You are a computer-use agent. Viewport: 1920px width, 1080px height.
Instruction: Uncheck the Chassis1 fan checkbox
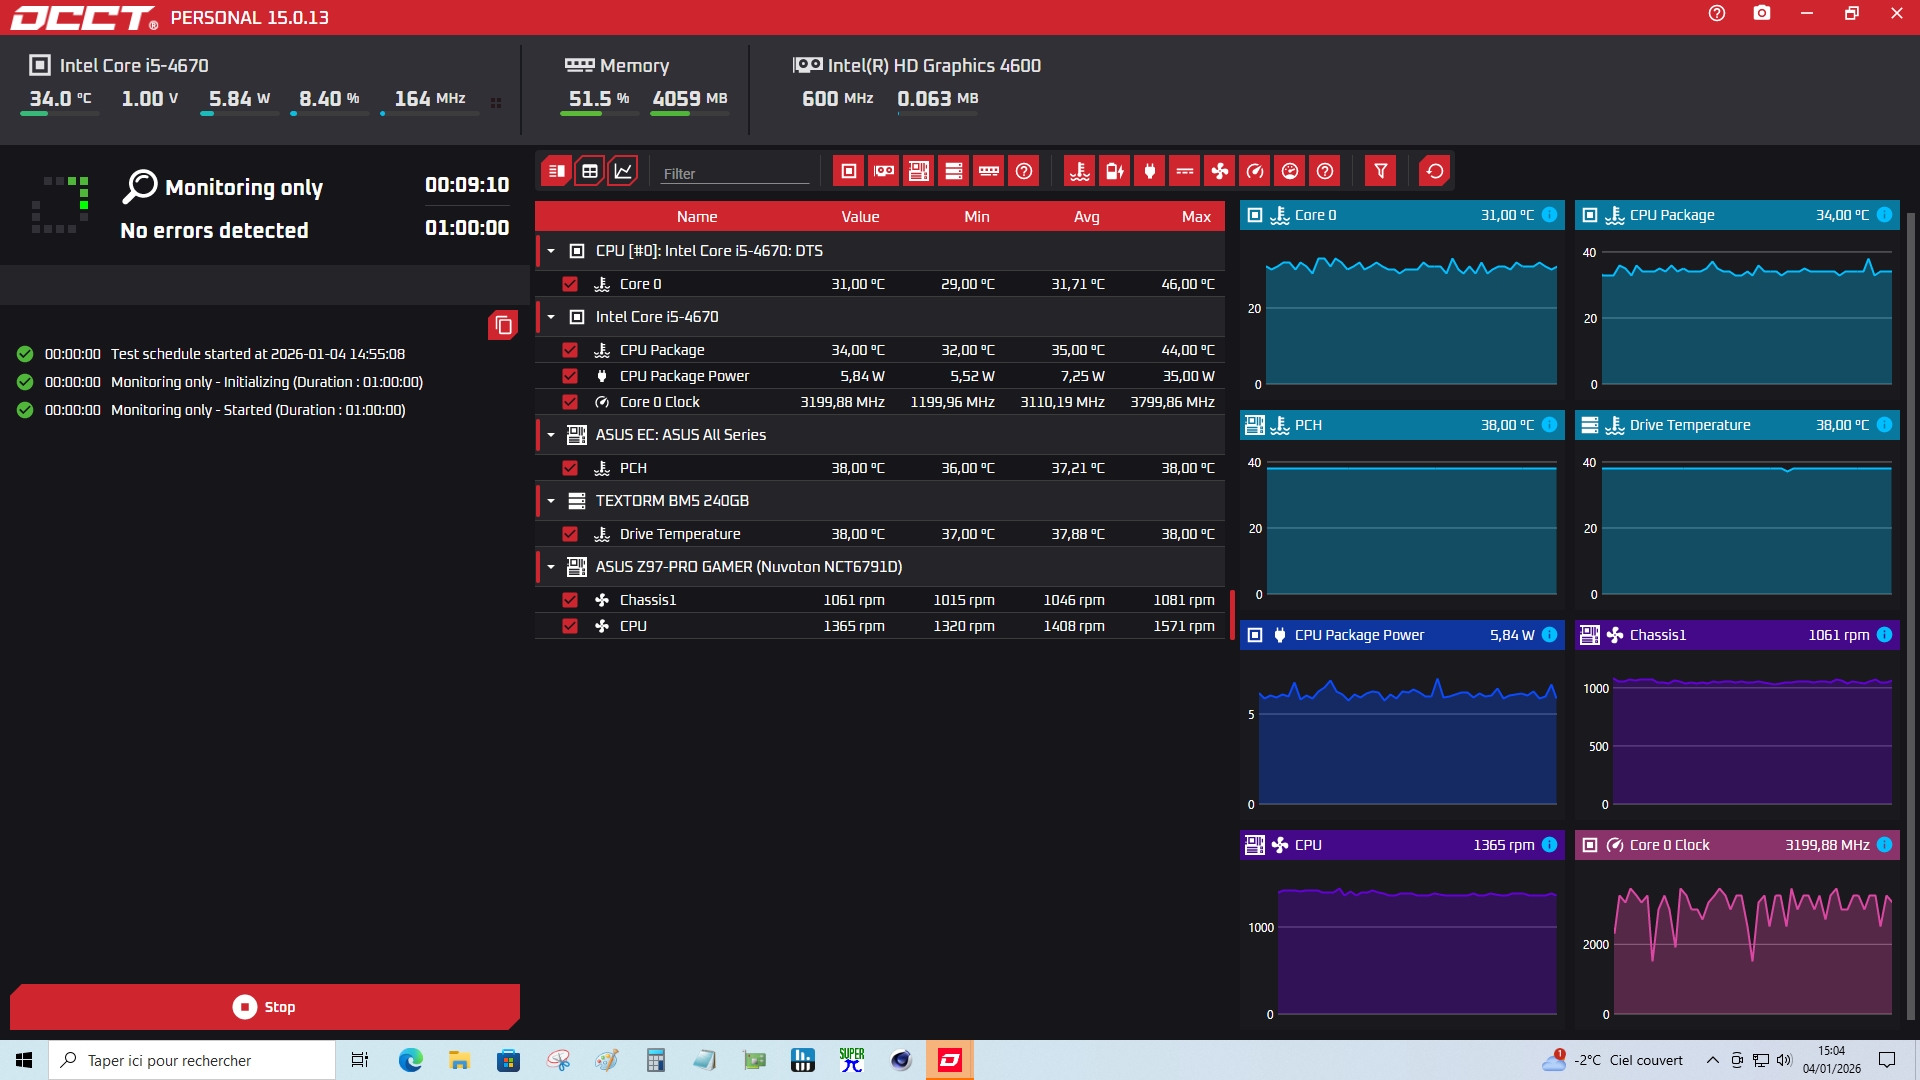(570, 600)
